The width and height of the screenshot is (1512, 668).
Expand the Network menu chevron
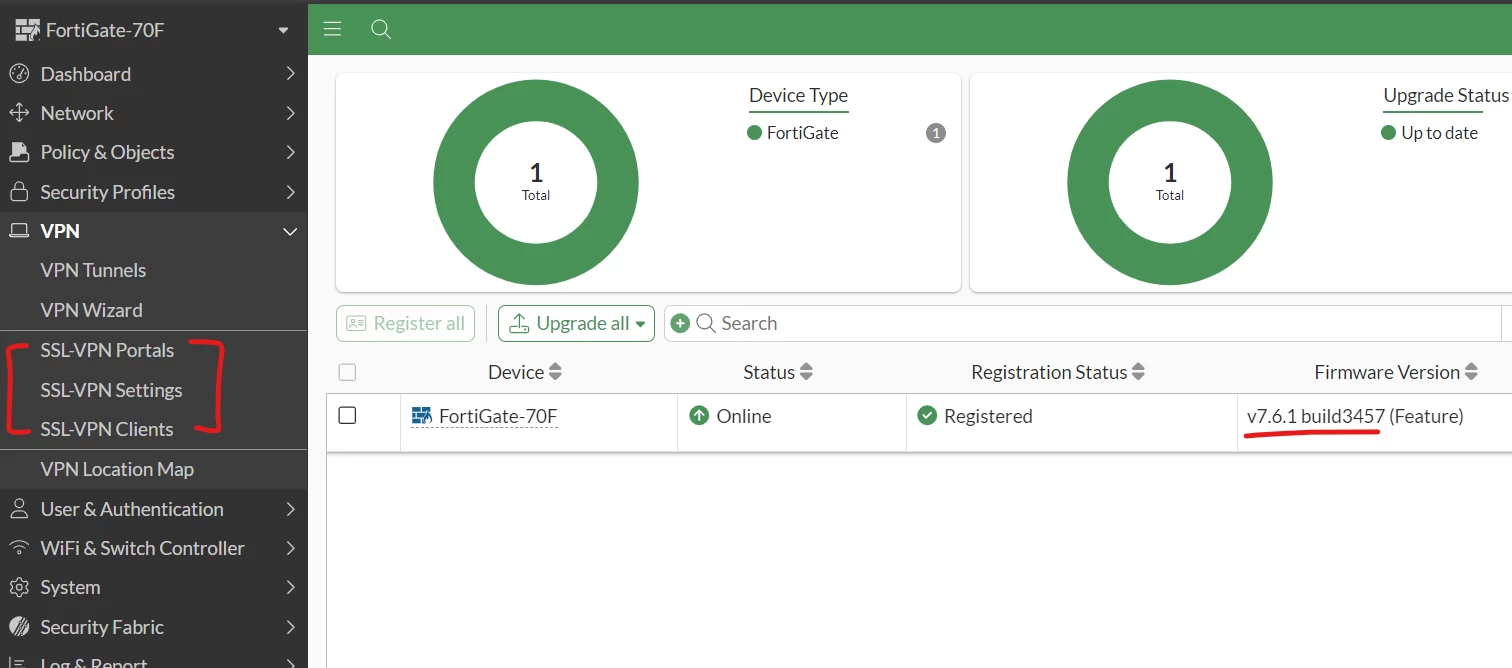pyautogui.click(x=290, y=113)
